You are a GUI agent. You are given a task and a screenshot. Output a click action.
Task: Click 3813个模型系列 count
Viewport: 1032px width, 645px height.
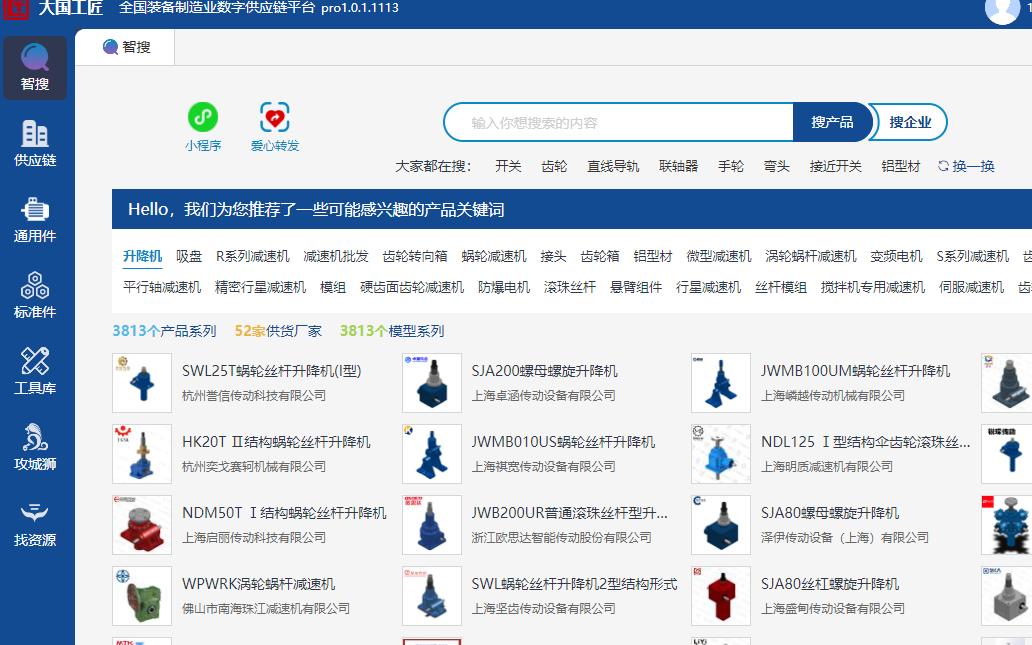[392, 331]
